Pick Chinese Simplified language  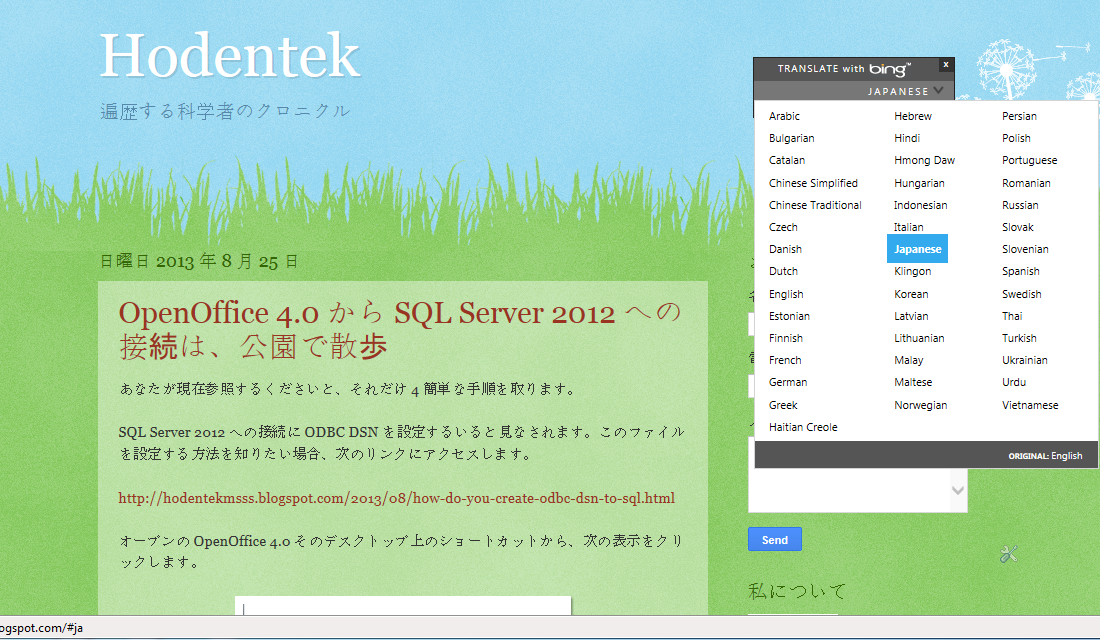coord(813,183)
